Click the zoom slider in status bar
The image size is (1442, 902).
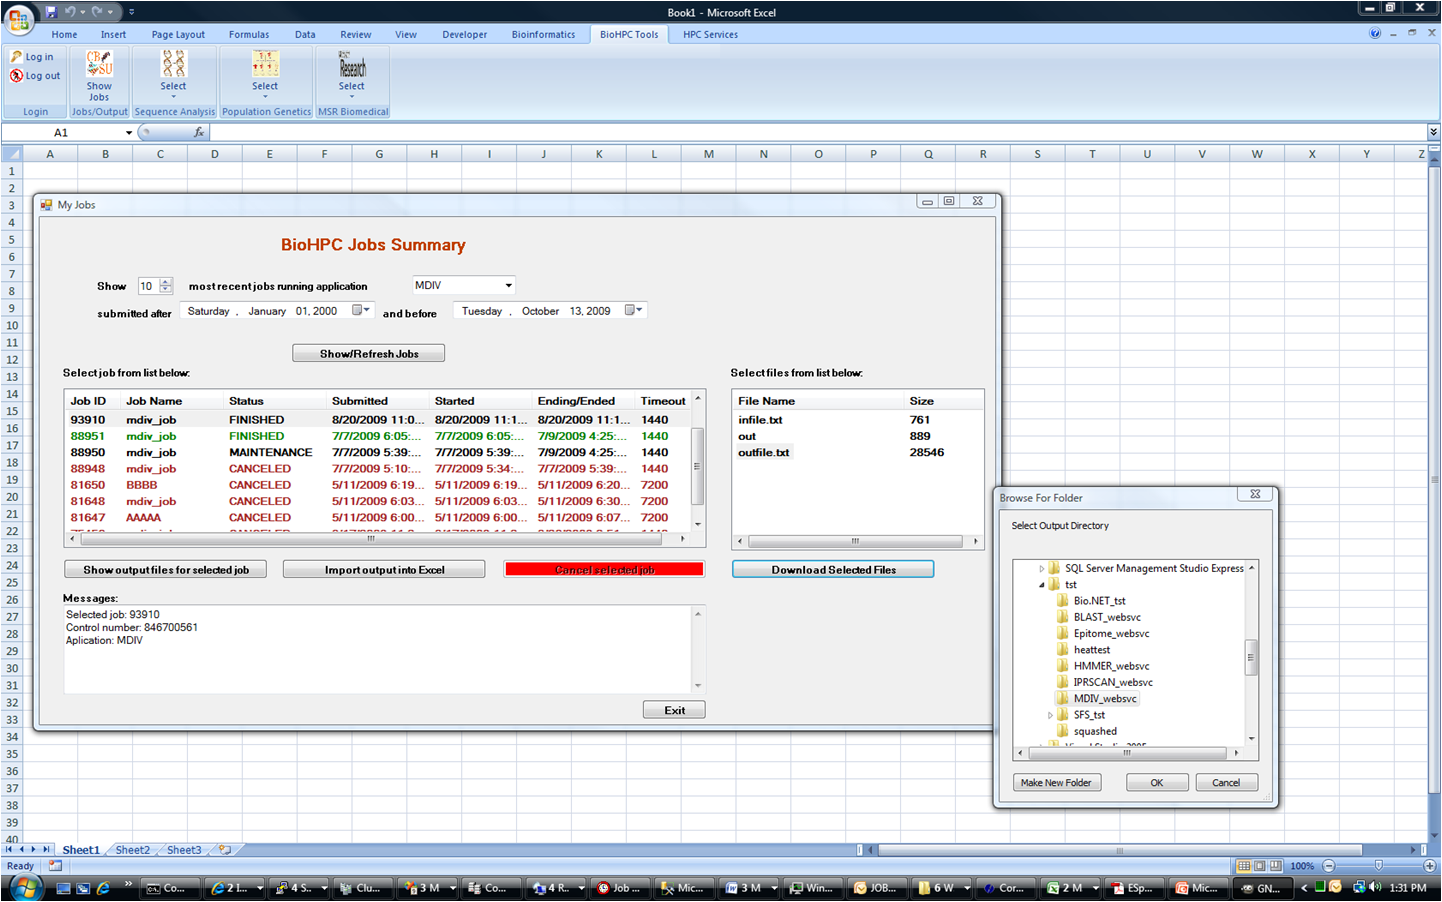(x=1378, y=866)
